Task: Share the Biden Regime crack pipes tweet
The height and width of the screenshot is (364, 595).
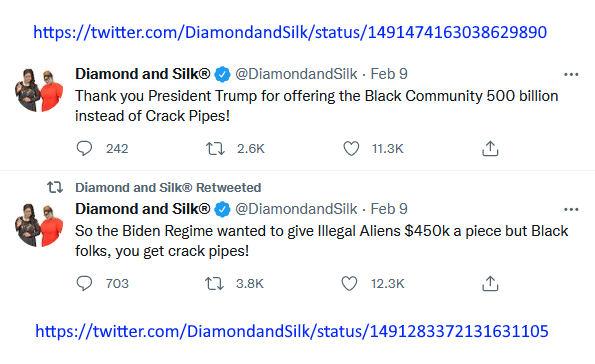Action: 490,284
